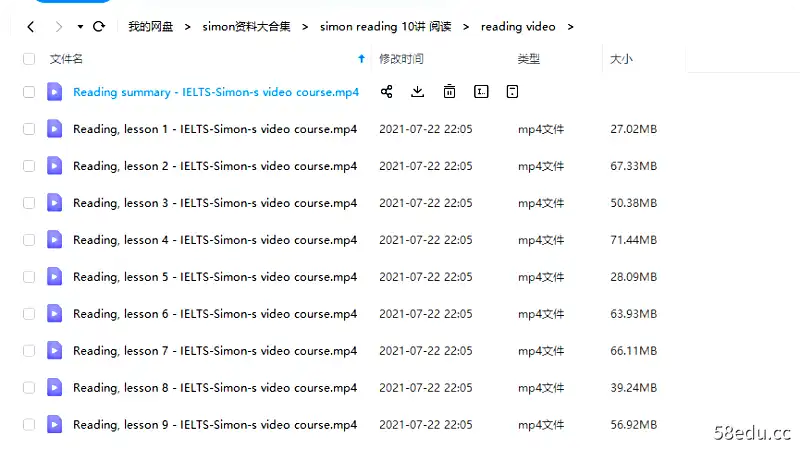Click the 39.24MB size cell
This screenshot has width=800, height=449.
(x=633, y=388)
